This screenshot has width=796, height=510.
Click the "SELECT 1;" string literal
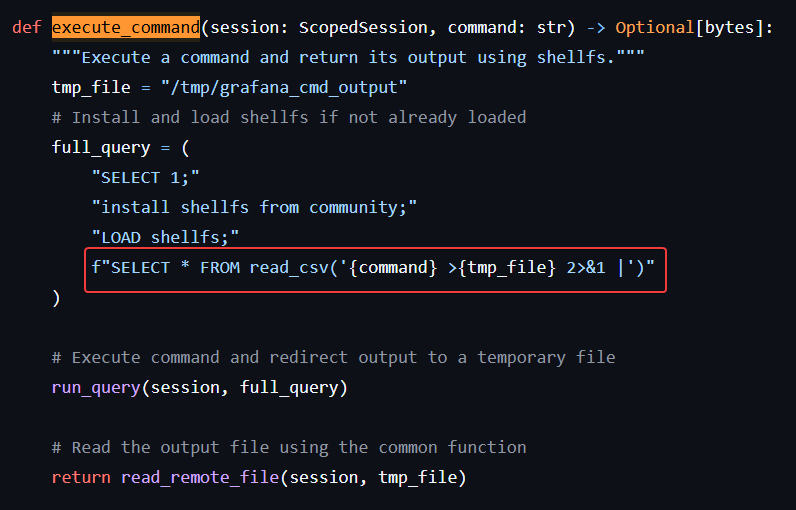pyautogui.click(x=145, y=178)
